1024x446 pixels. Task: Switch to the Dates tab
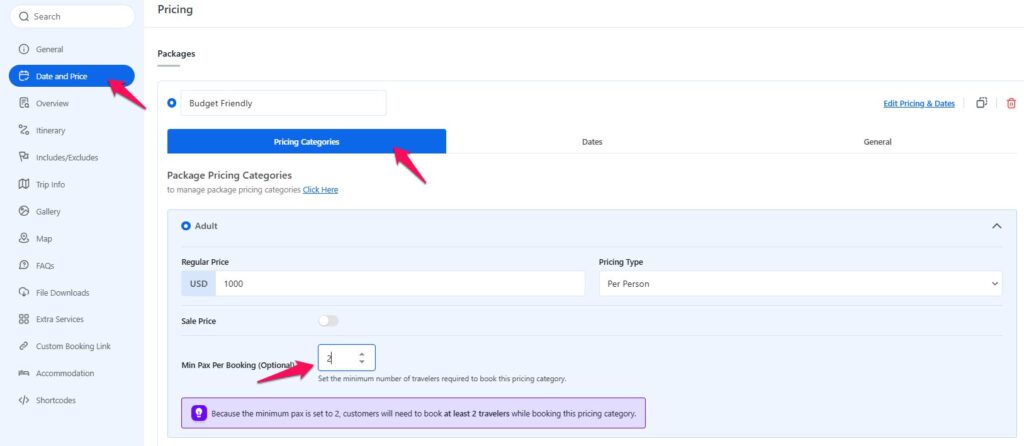(592, 142)
